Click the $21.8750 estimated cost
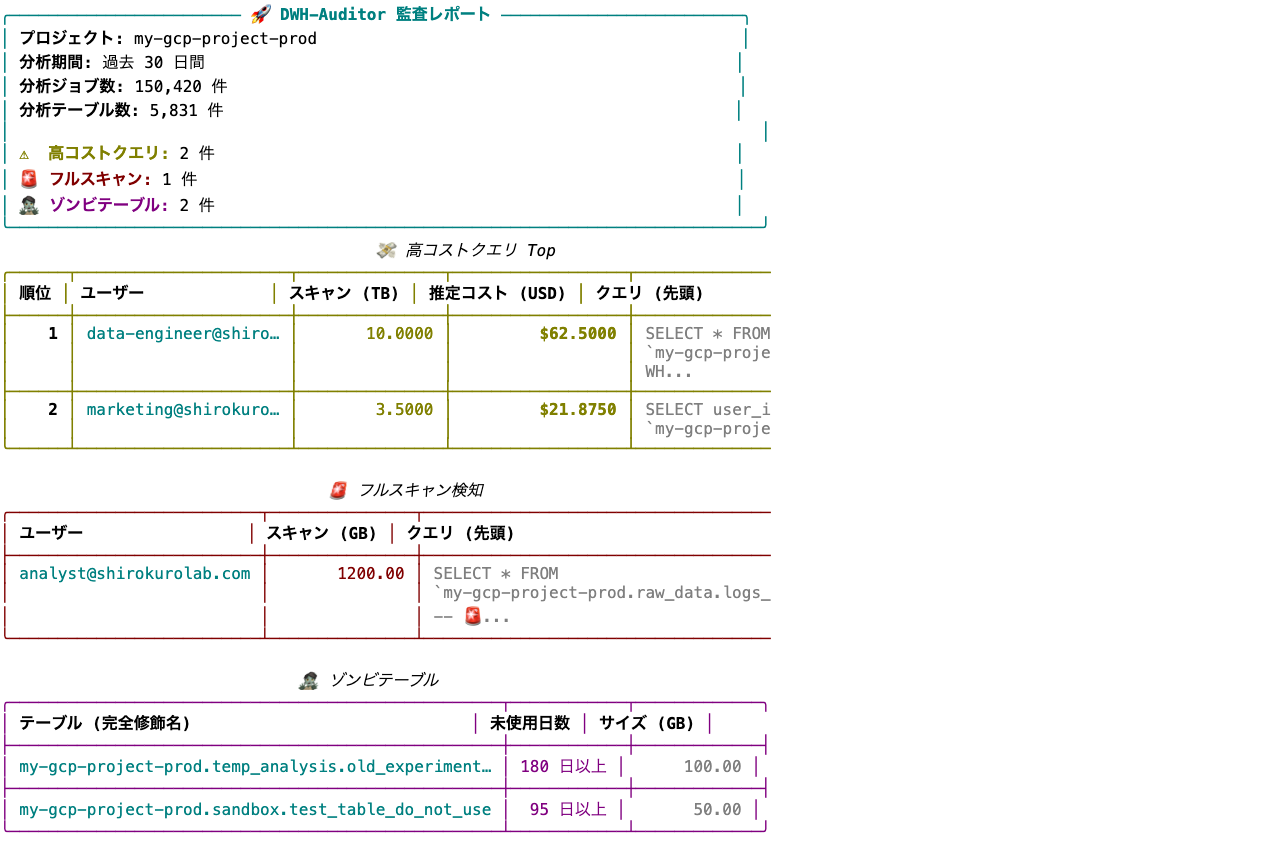This screenshot has height=859, width=1264. 578,410
